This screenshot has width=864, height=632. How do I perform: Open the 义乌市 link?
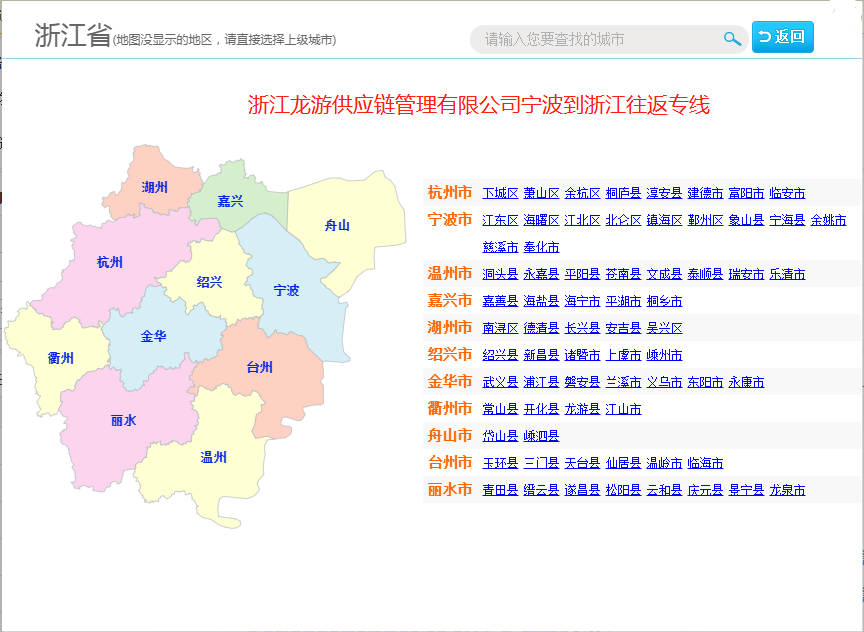pyautogui.click(x=664, y=382)
